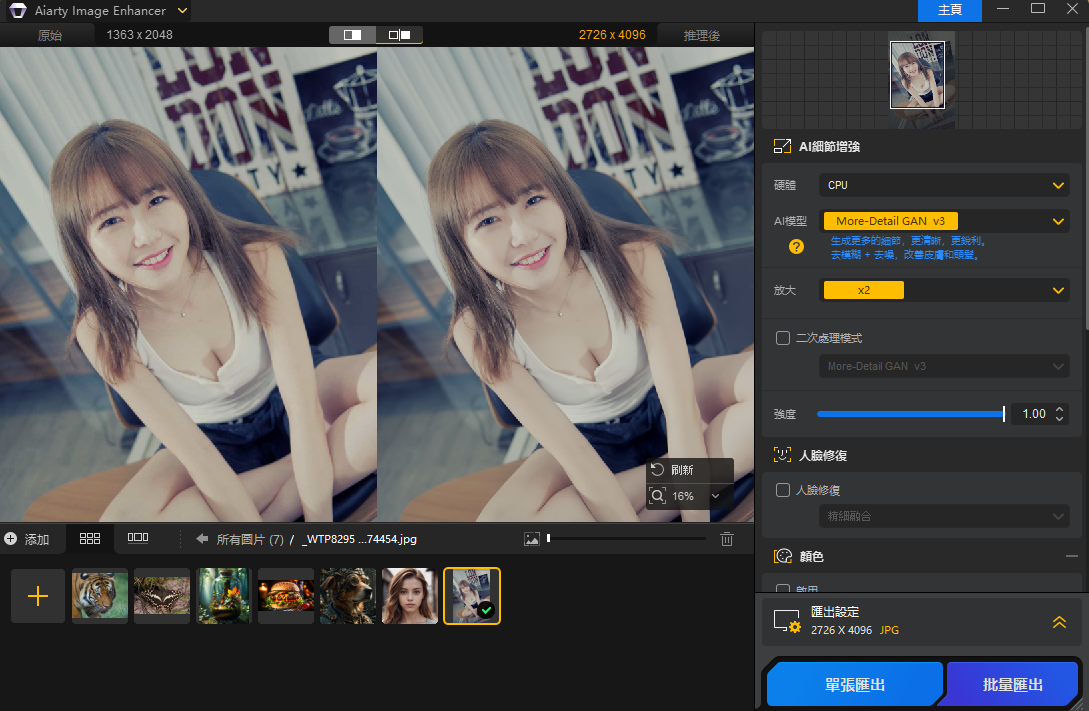Open the AI模型 More-Detail GAN dropdown
This screenshot has height=711, width=1089.
[944, 221]
